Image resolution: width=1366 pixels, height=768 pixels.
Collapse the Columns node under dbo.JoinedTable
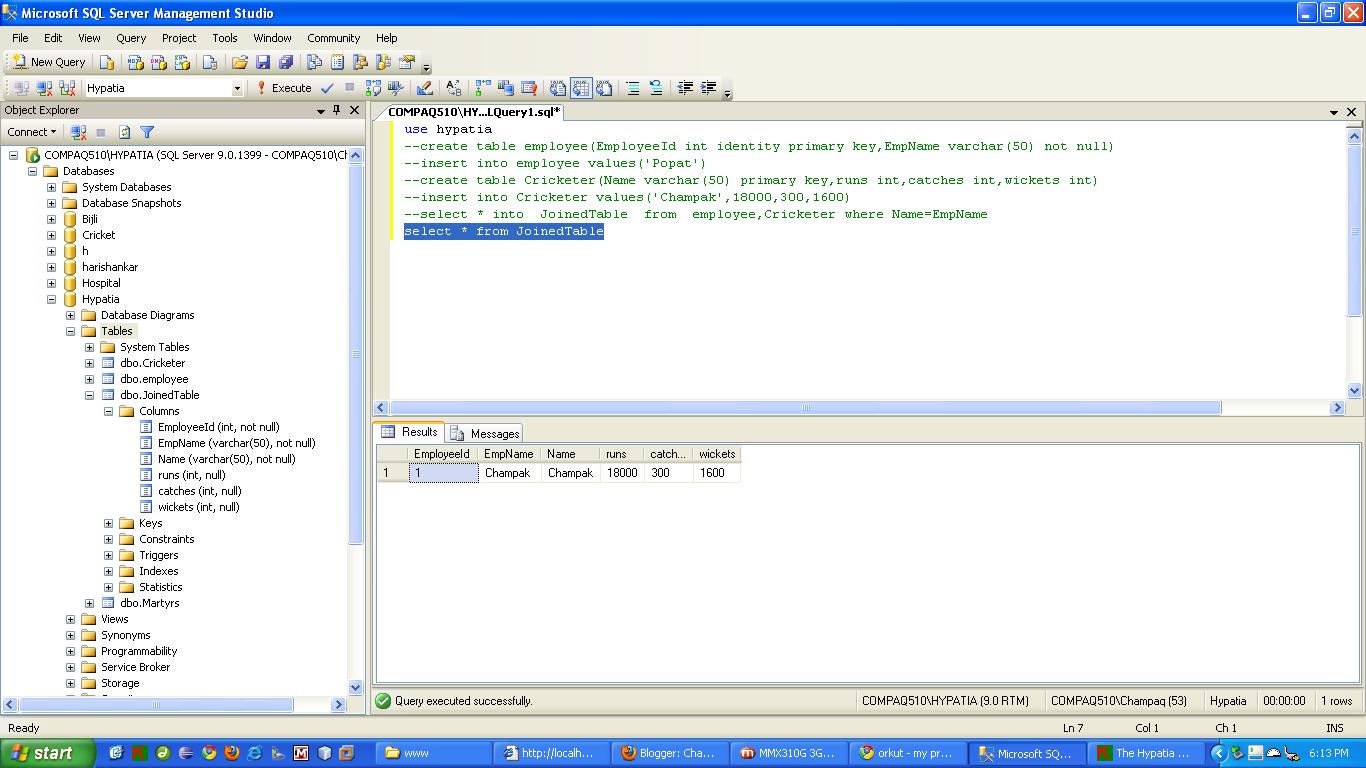[x=108, y=411]
